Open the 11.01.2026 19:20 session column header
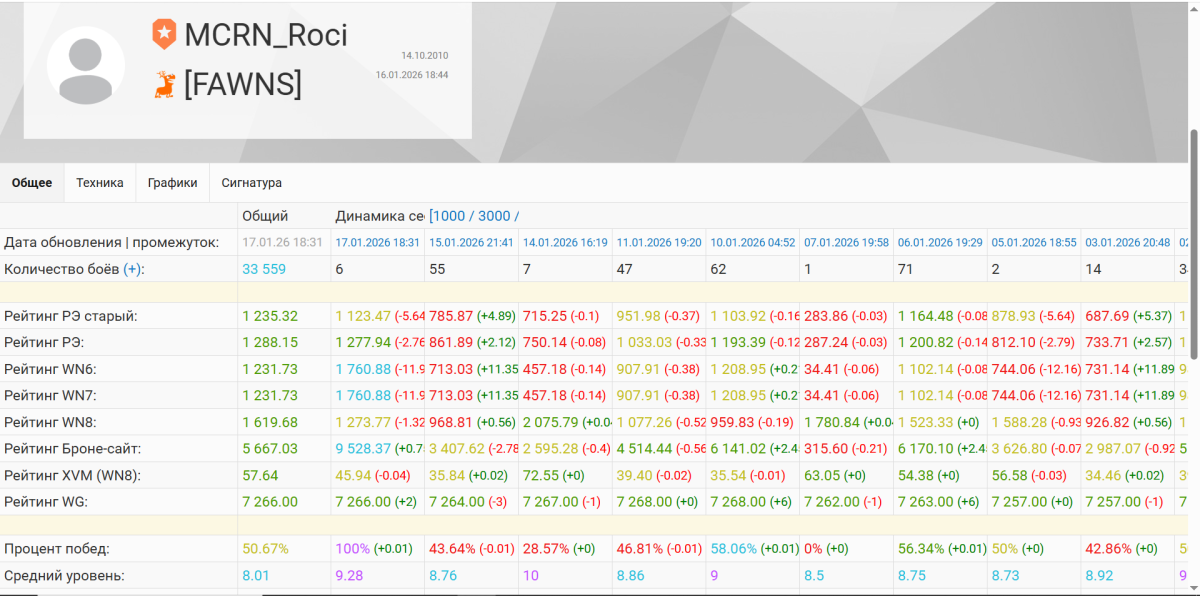Screen dimensions: 1200x596 (x=659, y=243)
